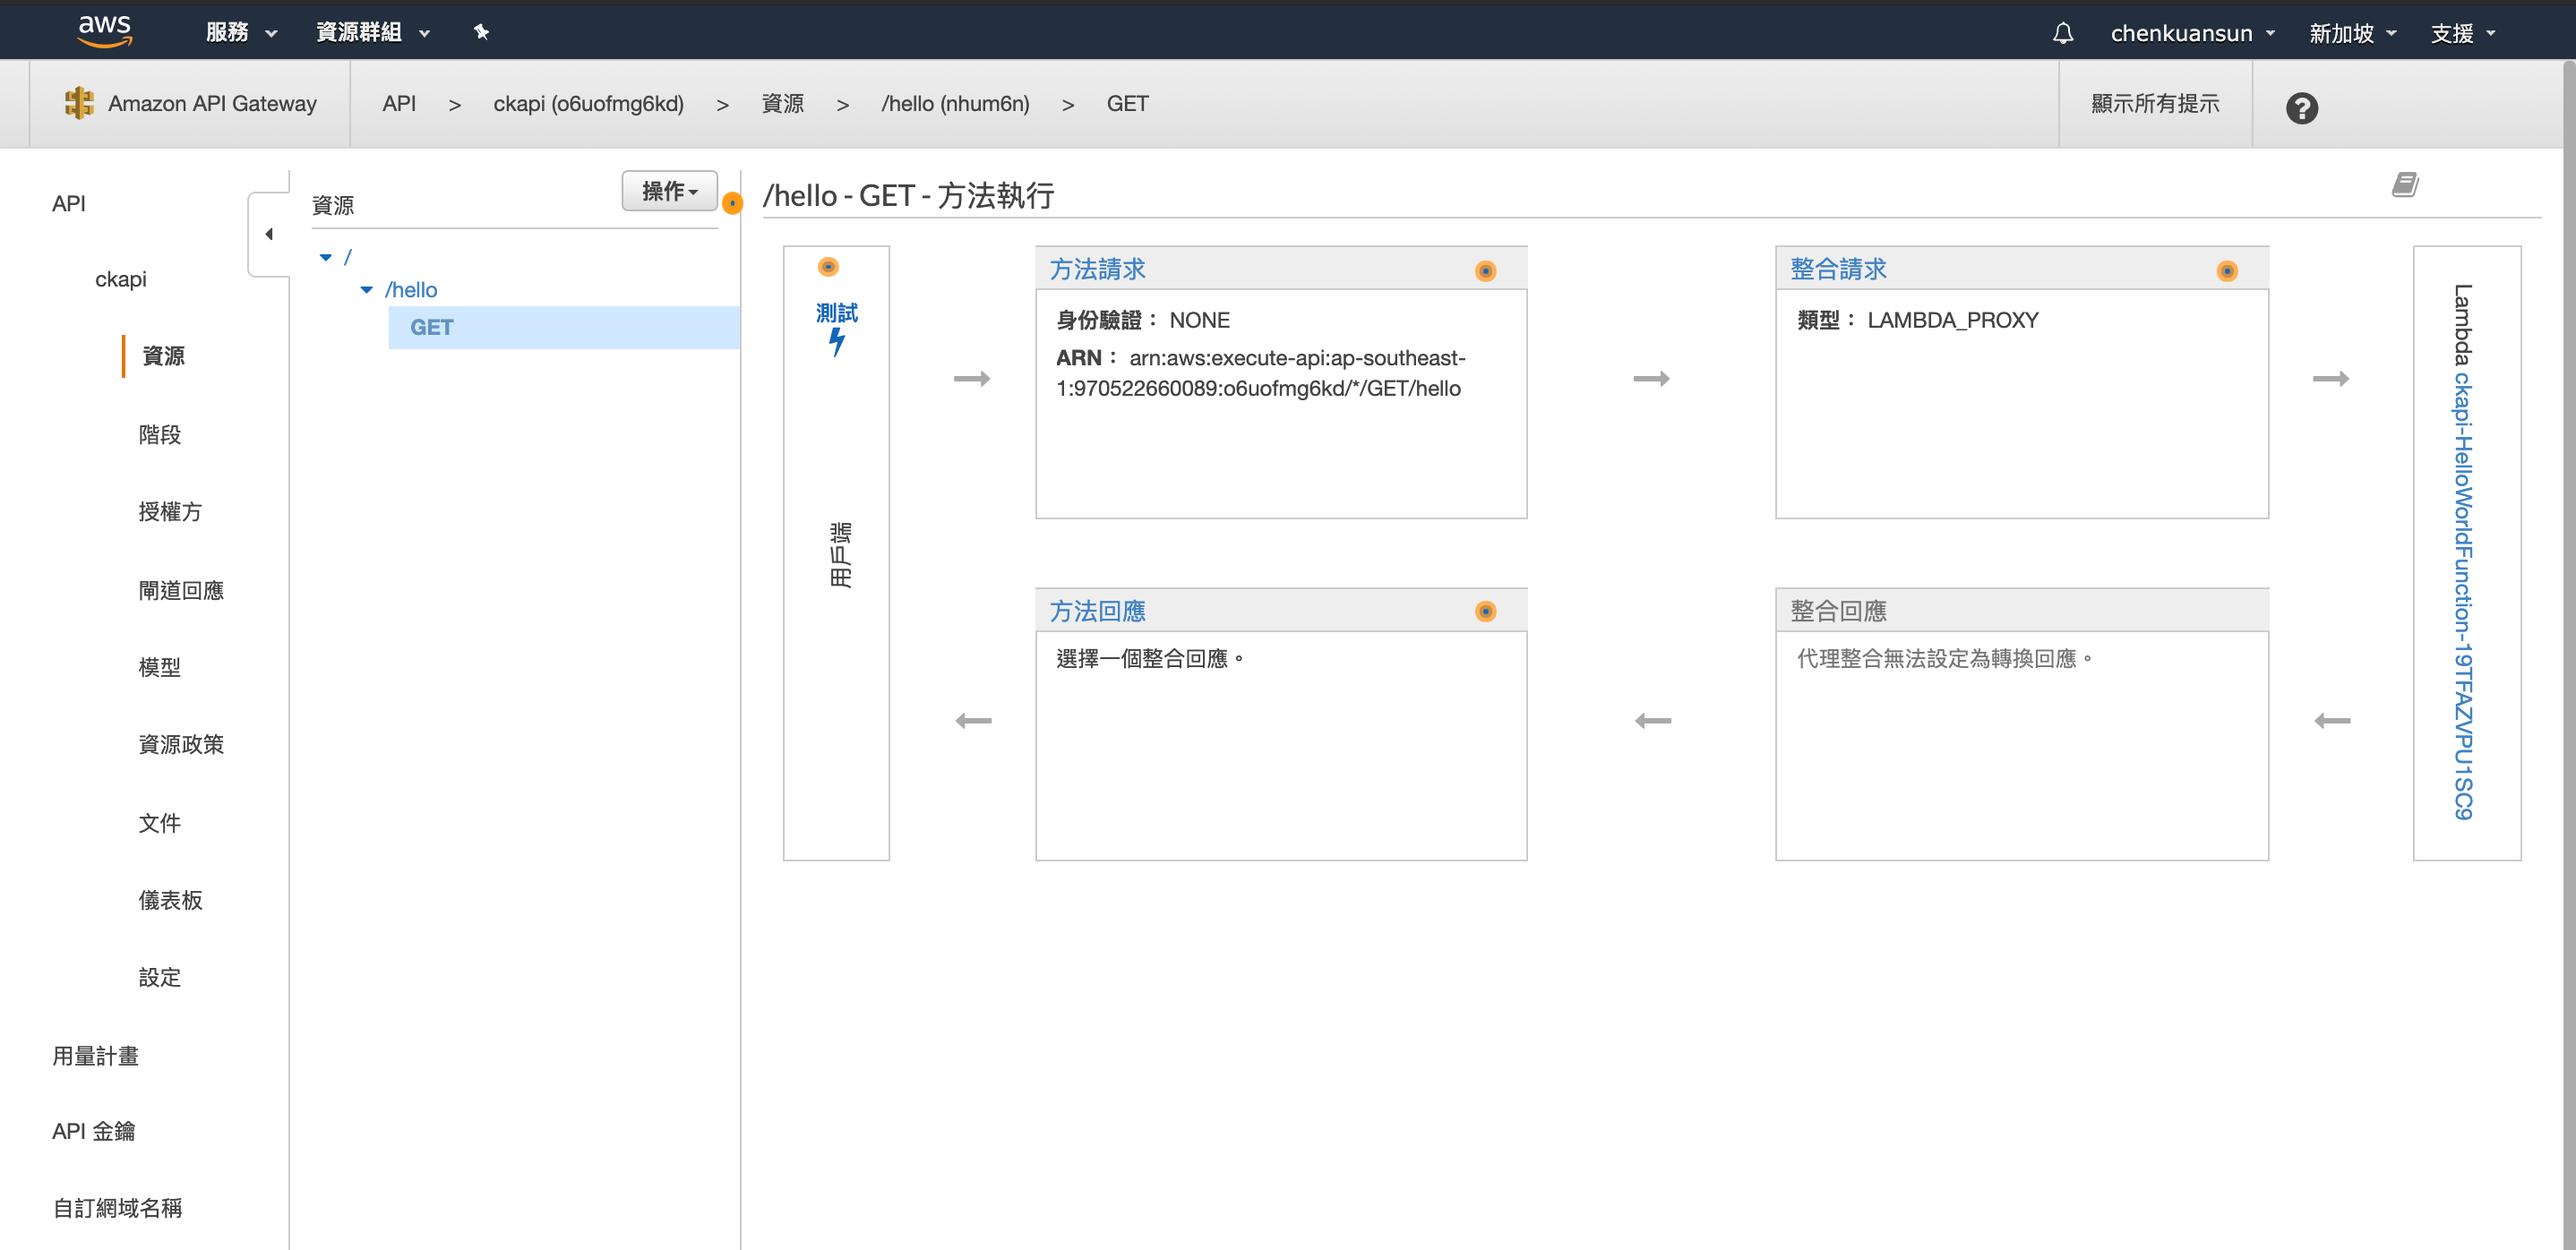Click the 身份驗證 NONE value

1199,320
